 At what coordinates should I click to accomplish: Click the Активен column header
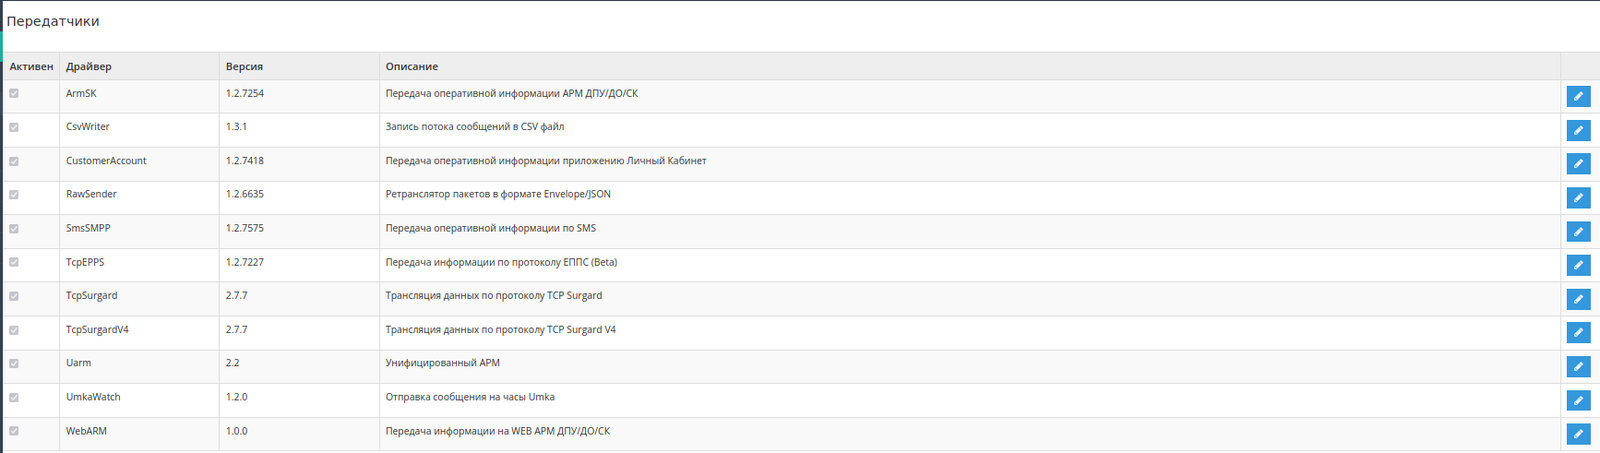point(31,66)
